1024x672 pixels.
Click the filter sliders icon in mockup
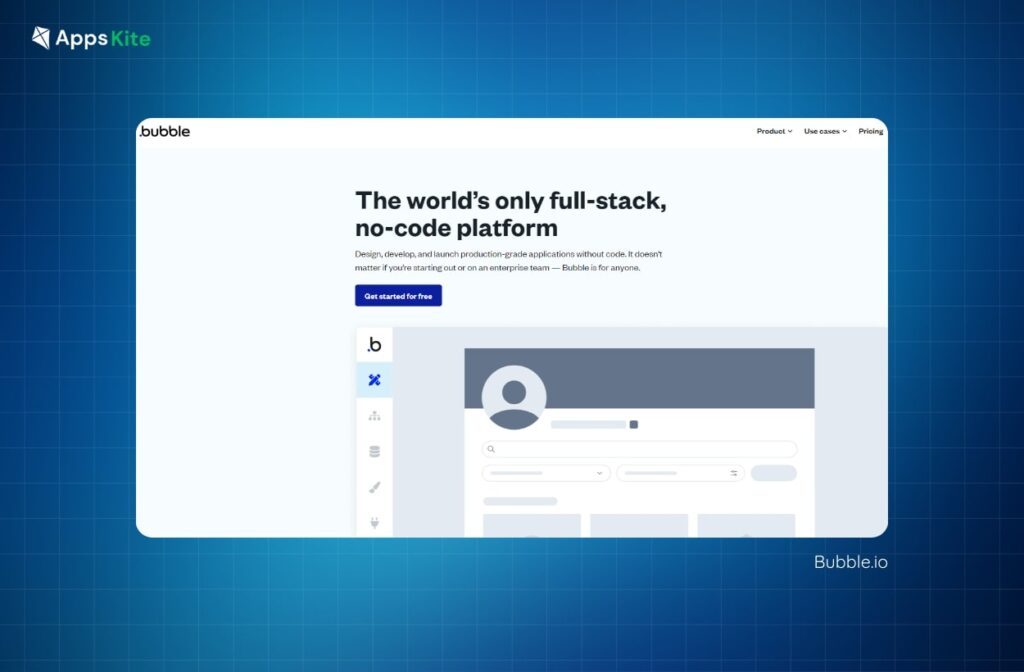pyautogui.click(x=734, y=473)
